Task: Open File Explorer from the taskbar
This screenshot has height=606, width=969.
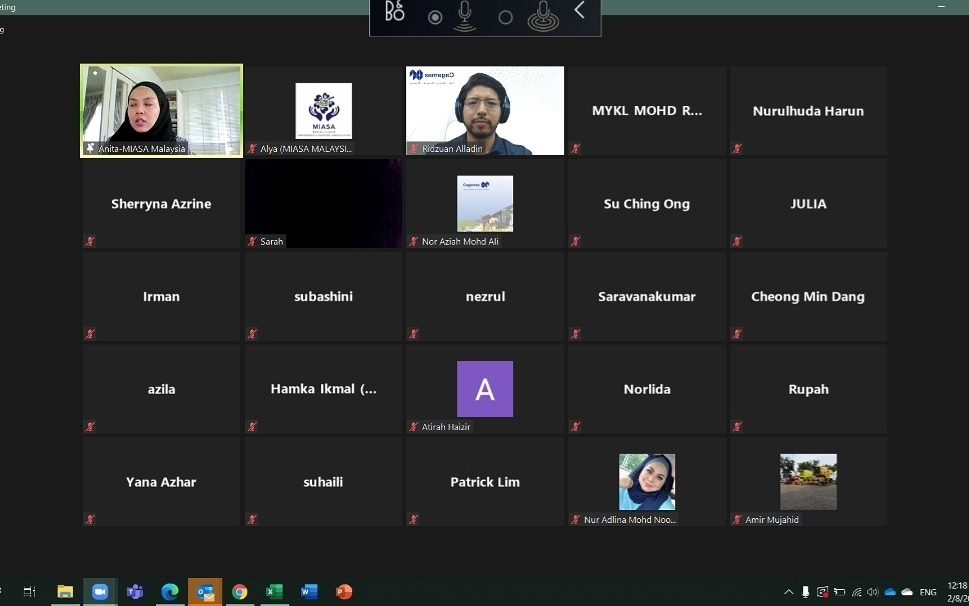Action: click(x=65, y=591)
